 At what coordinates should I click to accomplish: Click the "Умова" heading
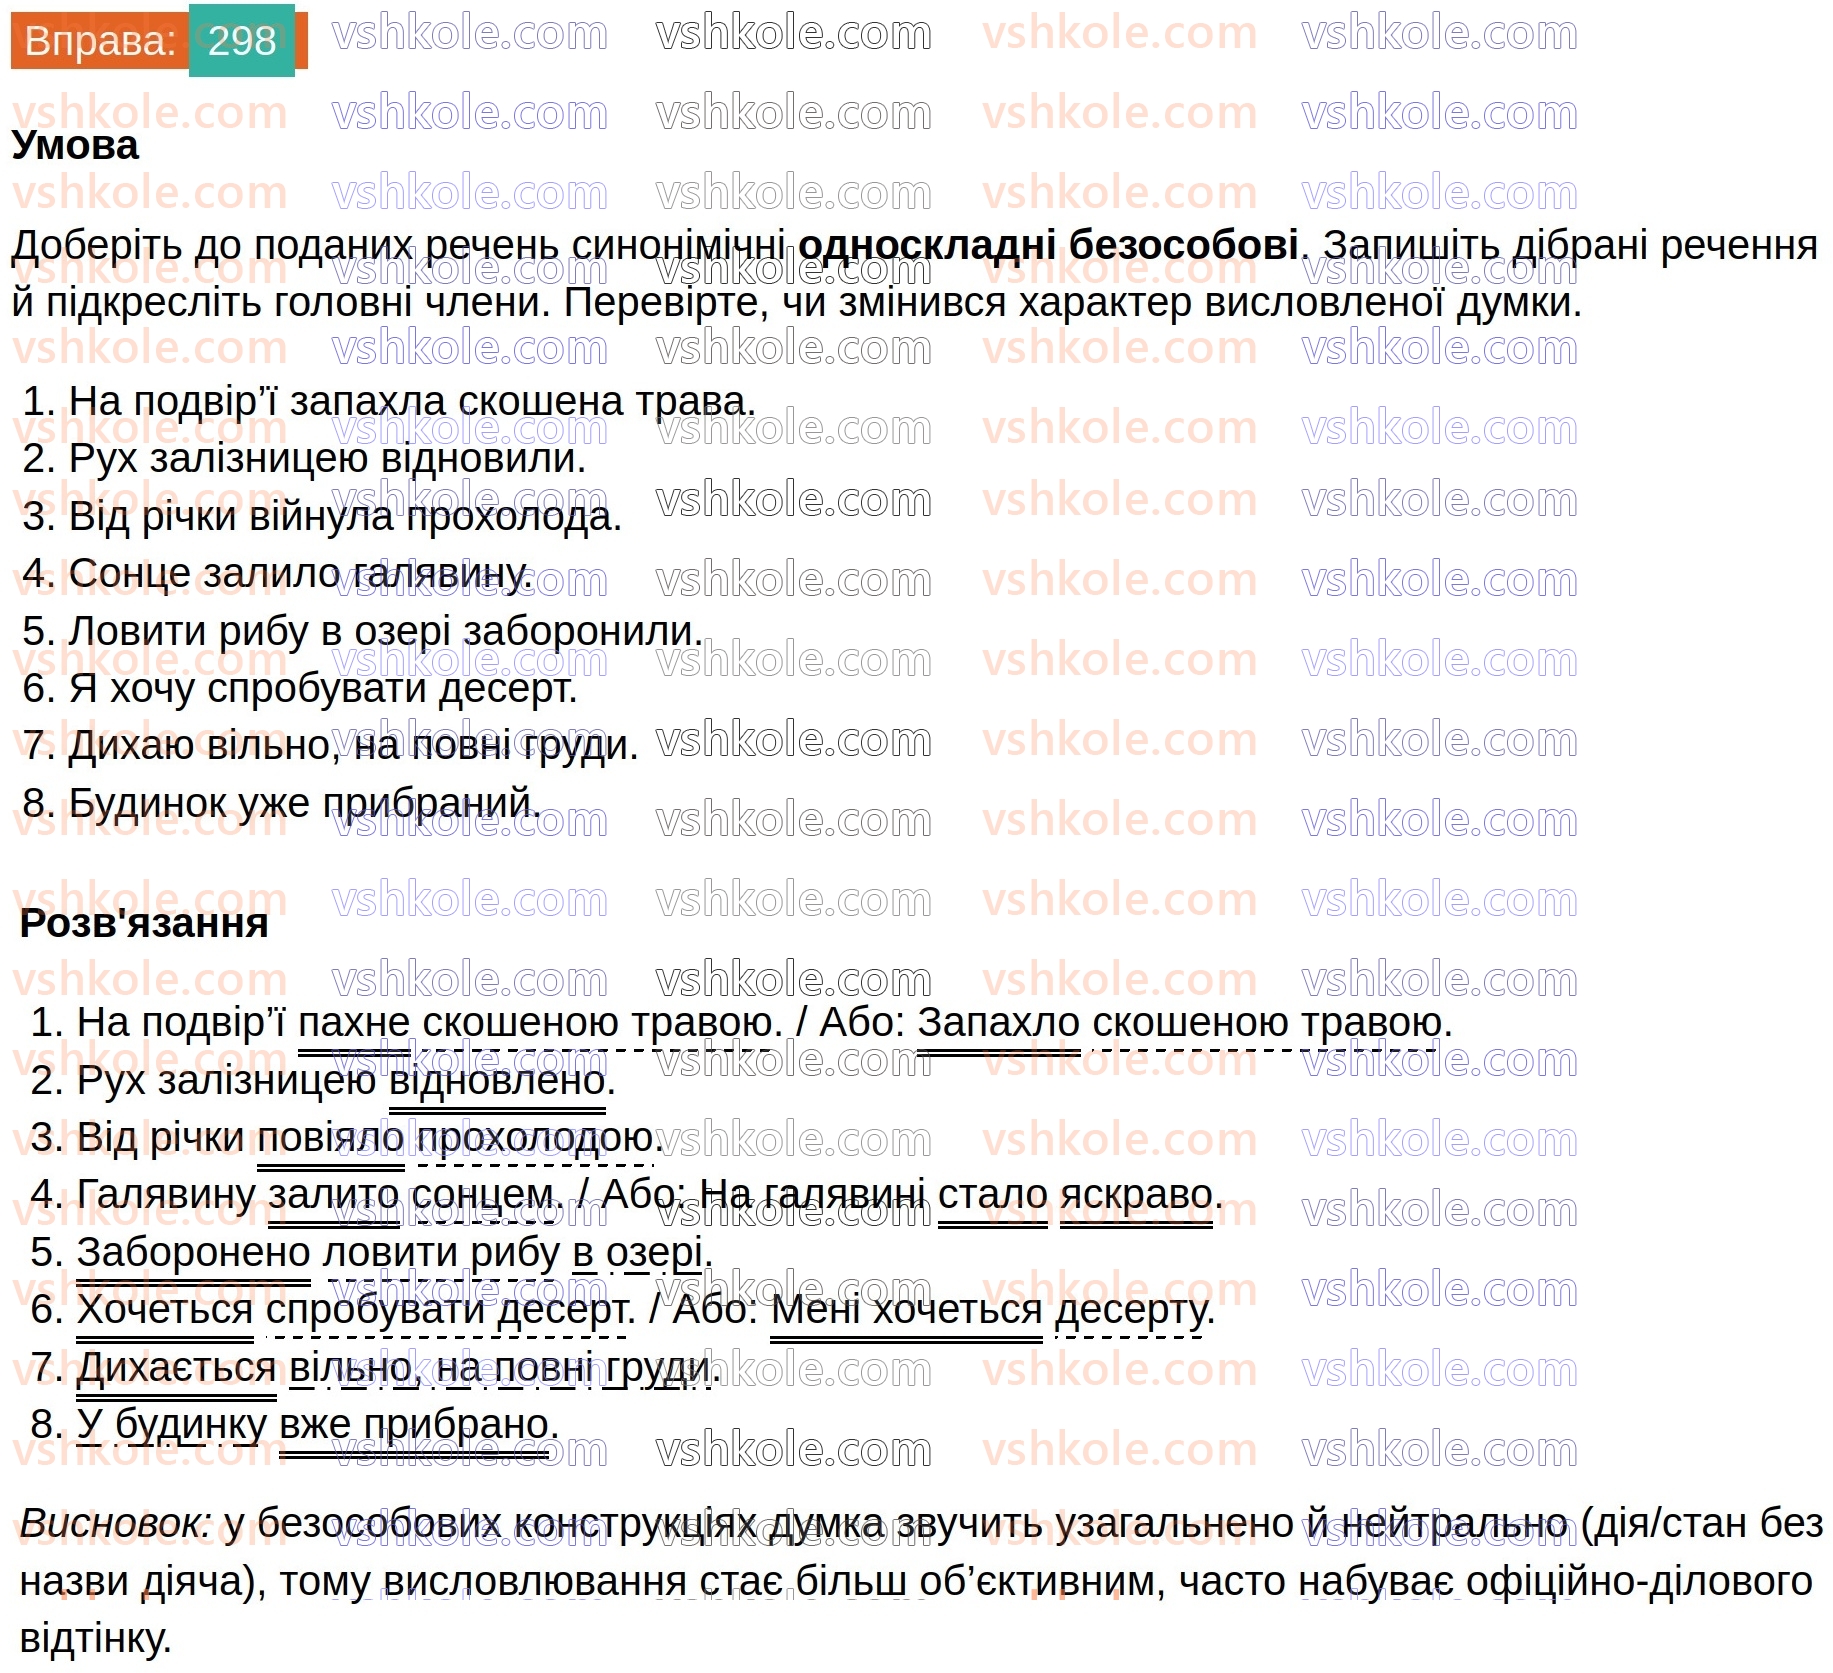(x=75, y=146)
